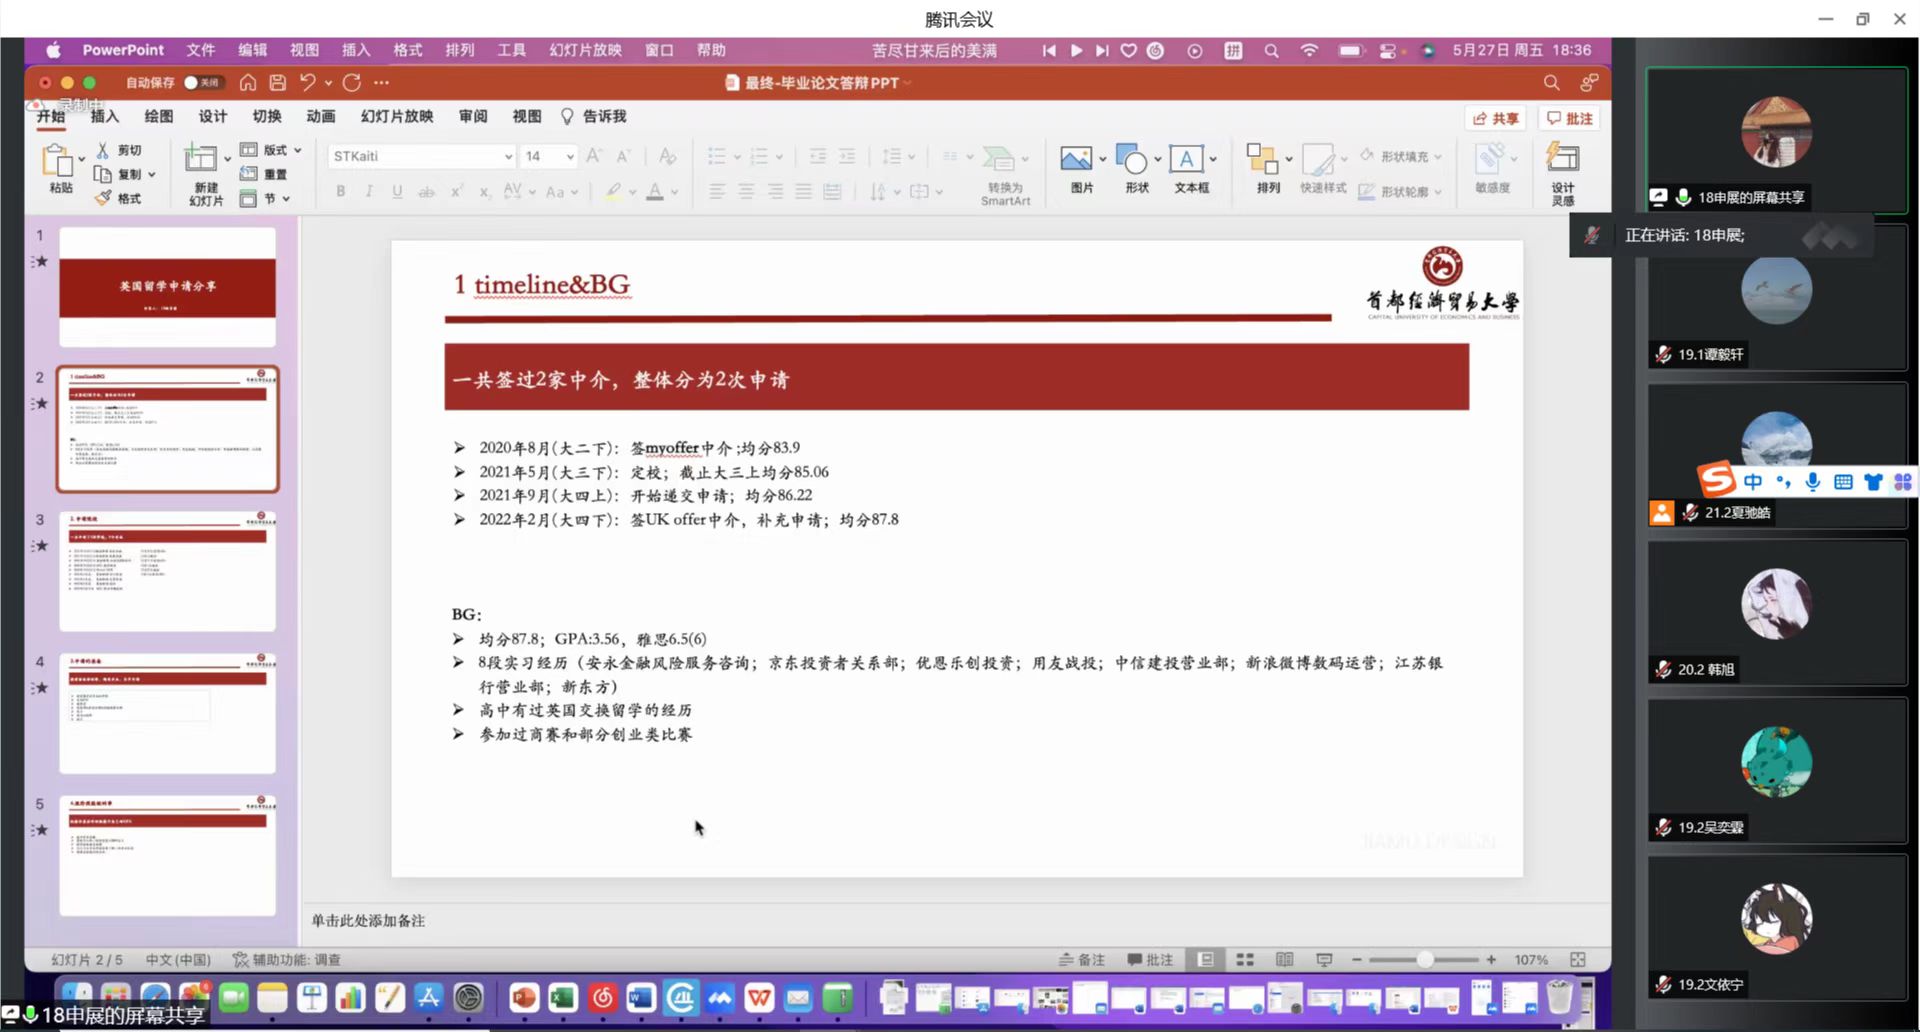Toggle normal view button in status bar
This screenshot has height=1032, width=1920.
1206,960
